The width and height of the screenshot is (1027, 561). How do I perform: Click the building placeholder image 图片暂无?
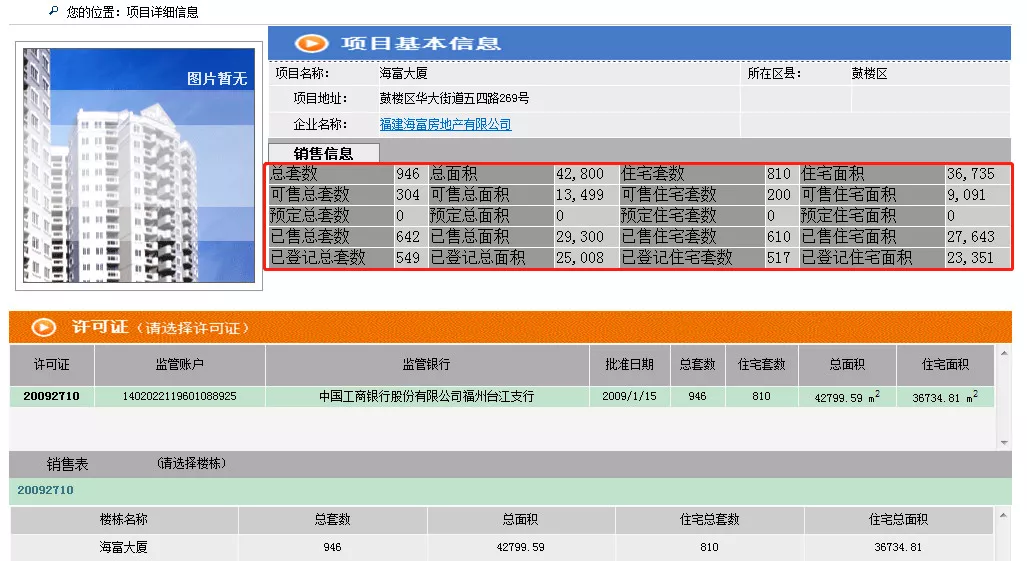point(139,166)
